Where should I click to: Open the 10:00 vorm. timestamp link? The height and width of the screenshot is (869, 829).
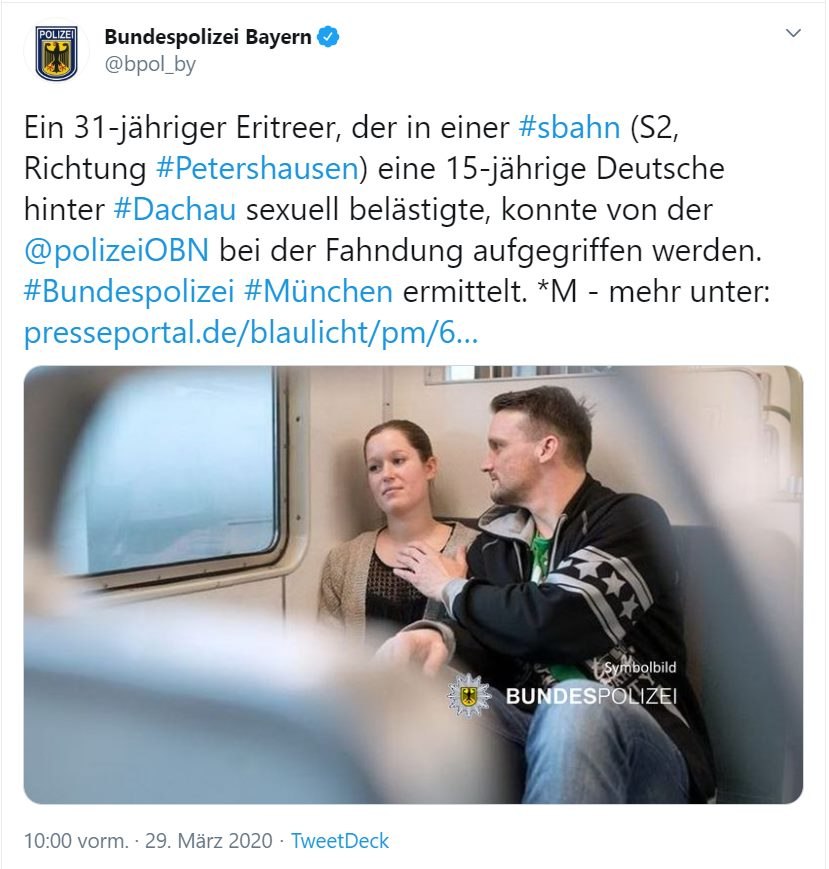click(x=76, y=841)
